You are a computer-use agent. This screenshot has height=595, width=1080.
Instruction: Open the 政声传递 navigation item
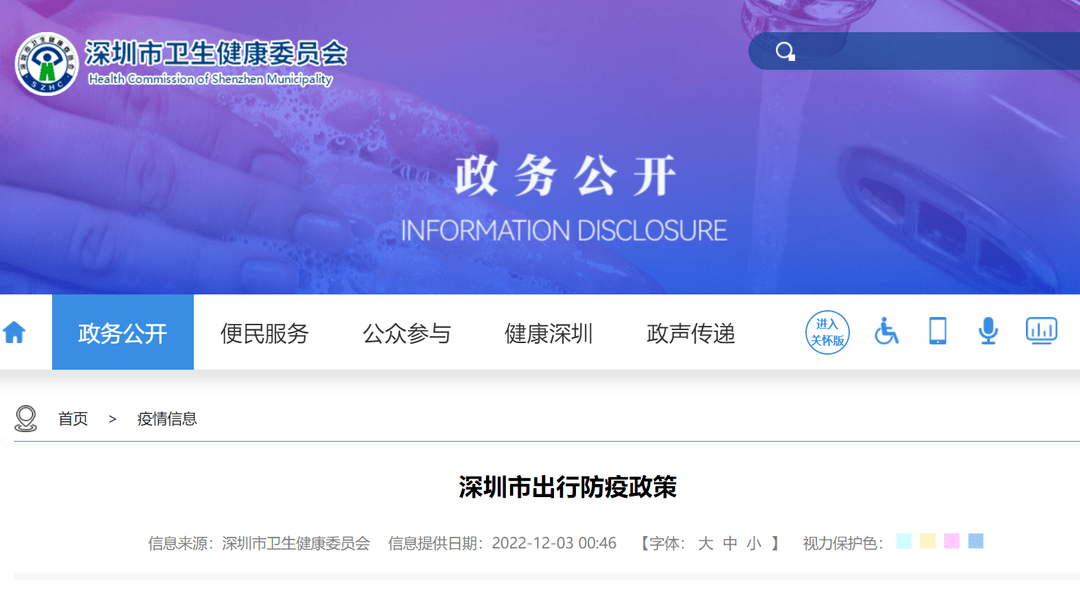tap(691, 333)
